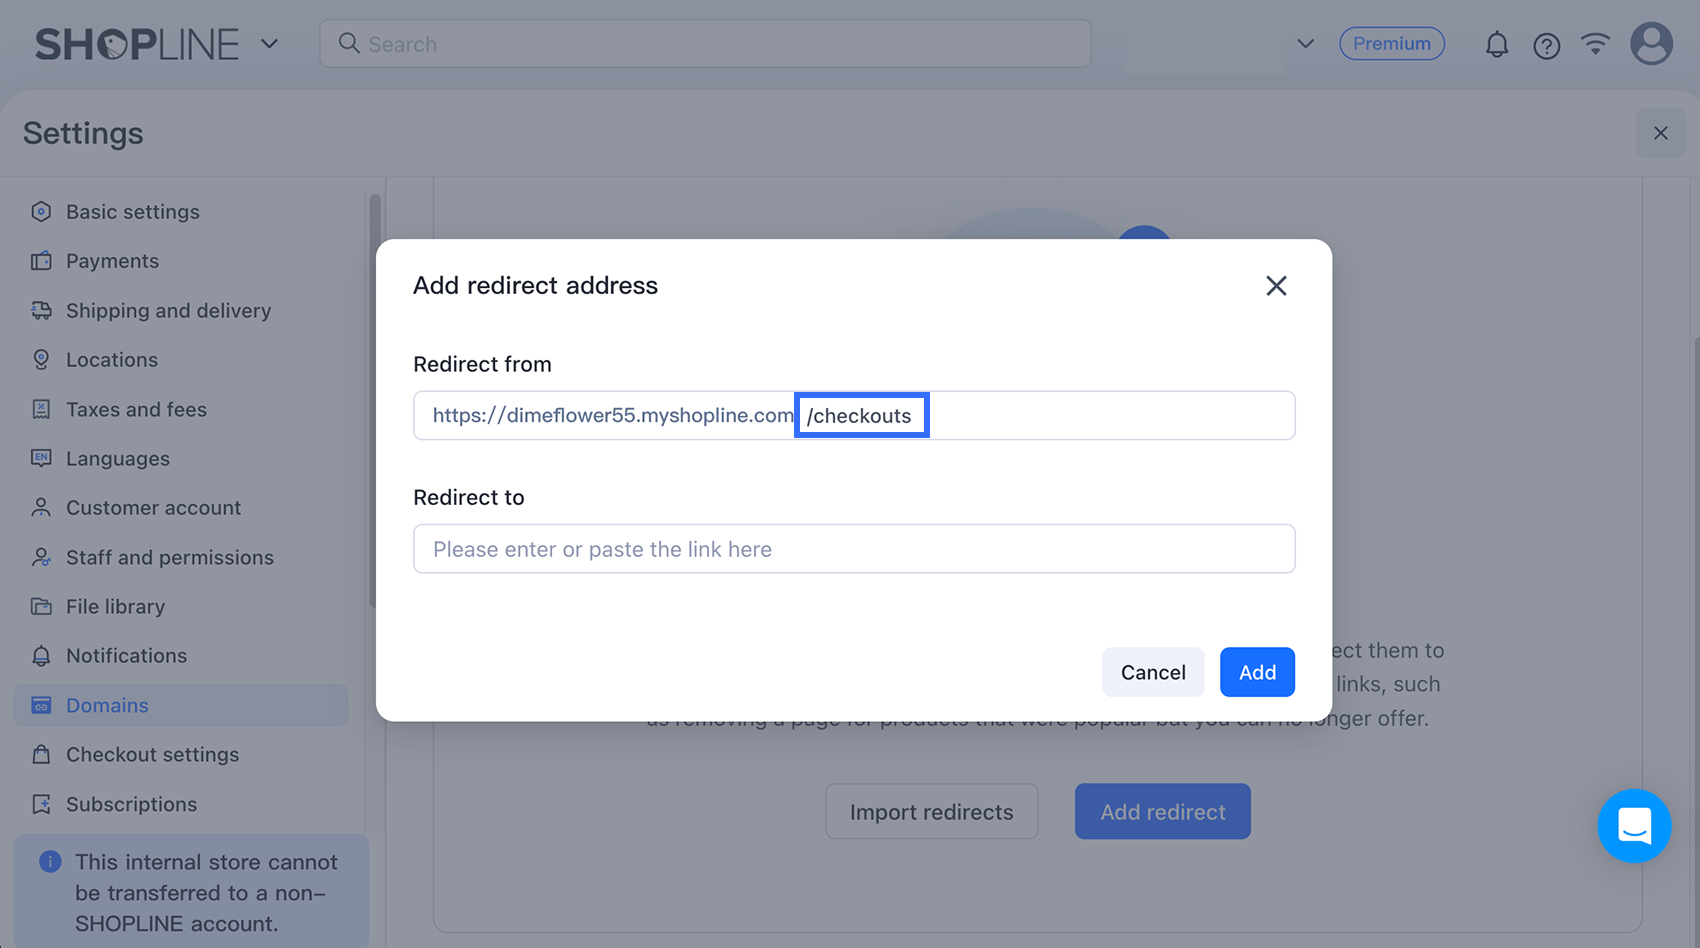This screenshot has width=1700, height=948.
Task: Click the Shipping and delivery truck icon
Action: pos(41,310)
